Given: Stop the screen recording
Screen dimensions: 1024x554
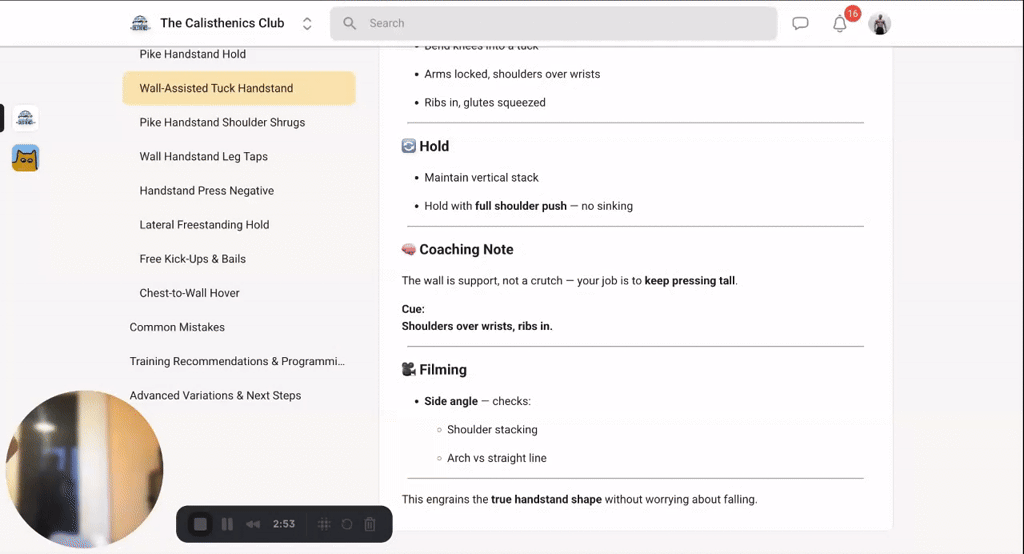Looking at the screenshot, I should tap(200, 524).
